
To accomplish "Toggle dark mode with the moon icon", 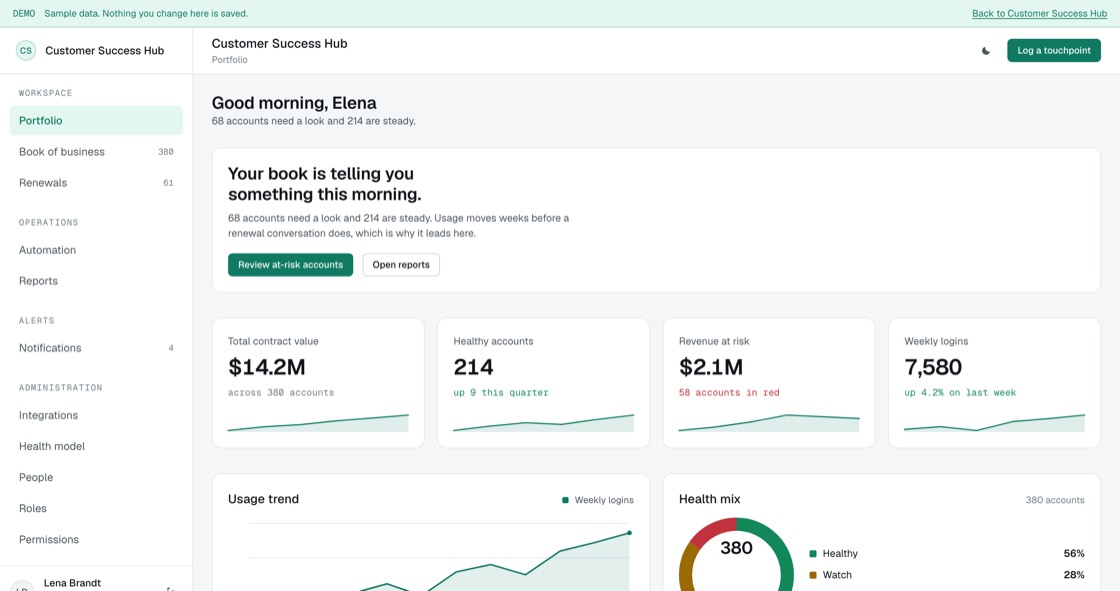I will click(986, 51).
